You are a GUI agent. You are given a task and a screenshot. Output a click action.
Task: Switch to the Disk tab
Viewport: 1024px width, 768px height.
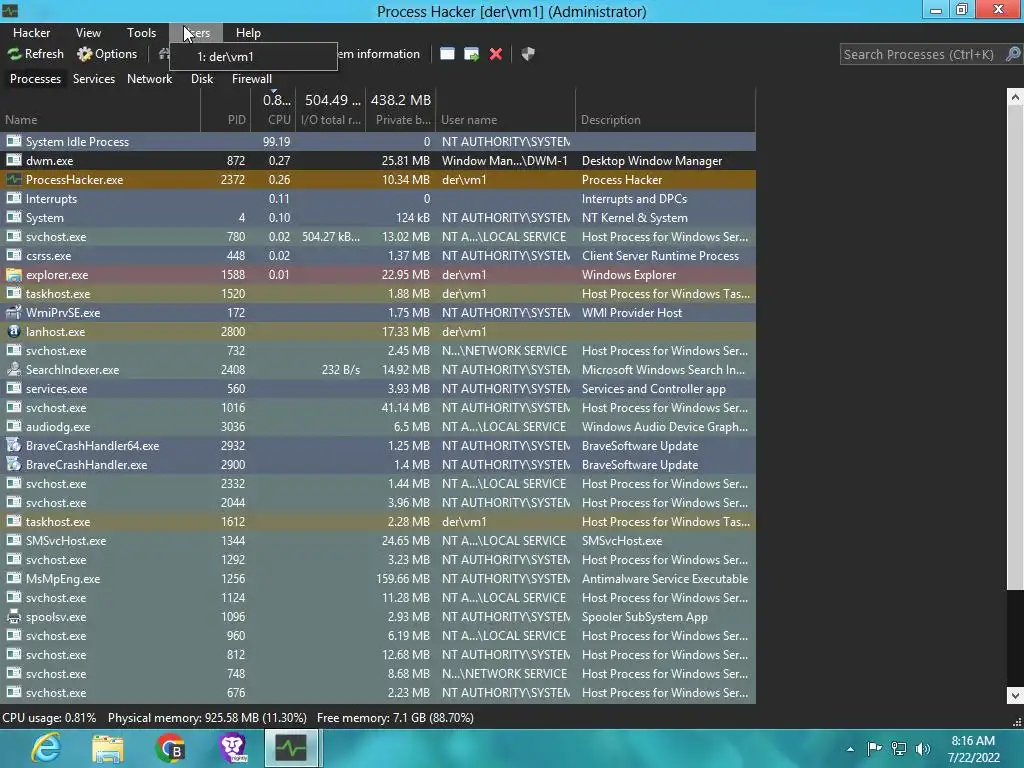(x=202, y=78)
